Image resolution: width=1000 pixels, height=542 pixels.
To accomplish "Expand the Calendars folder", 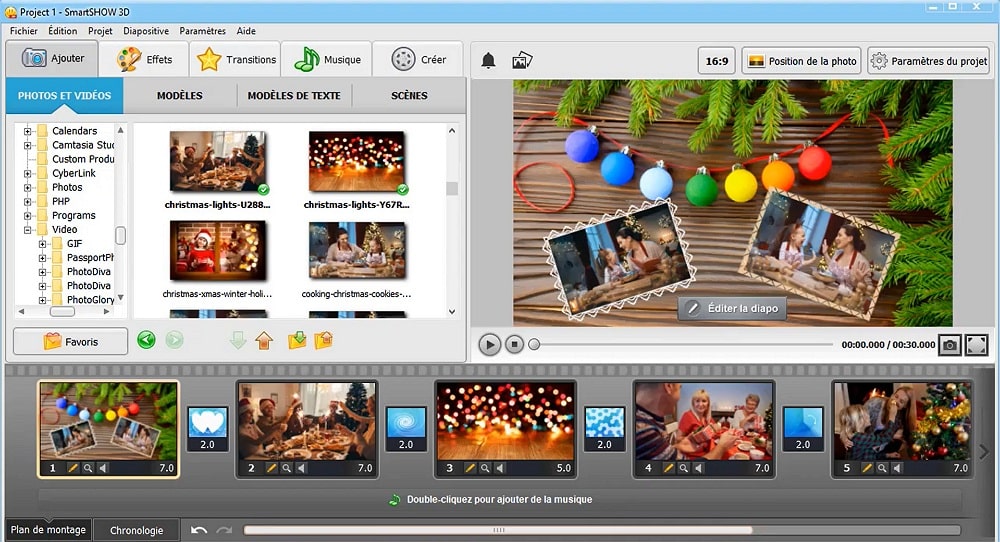I will pyautogui.click(x=27, y=131).
